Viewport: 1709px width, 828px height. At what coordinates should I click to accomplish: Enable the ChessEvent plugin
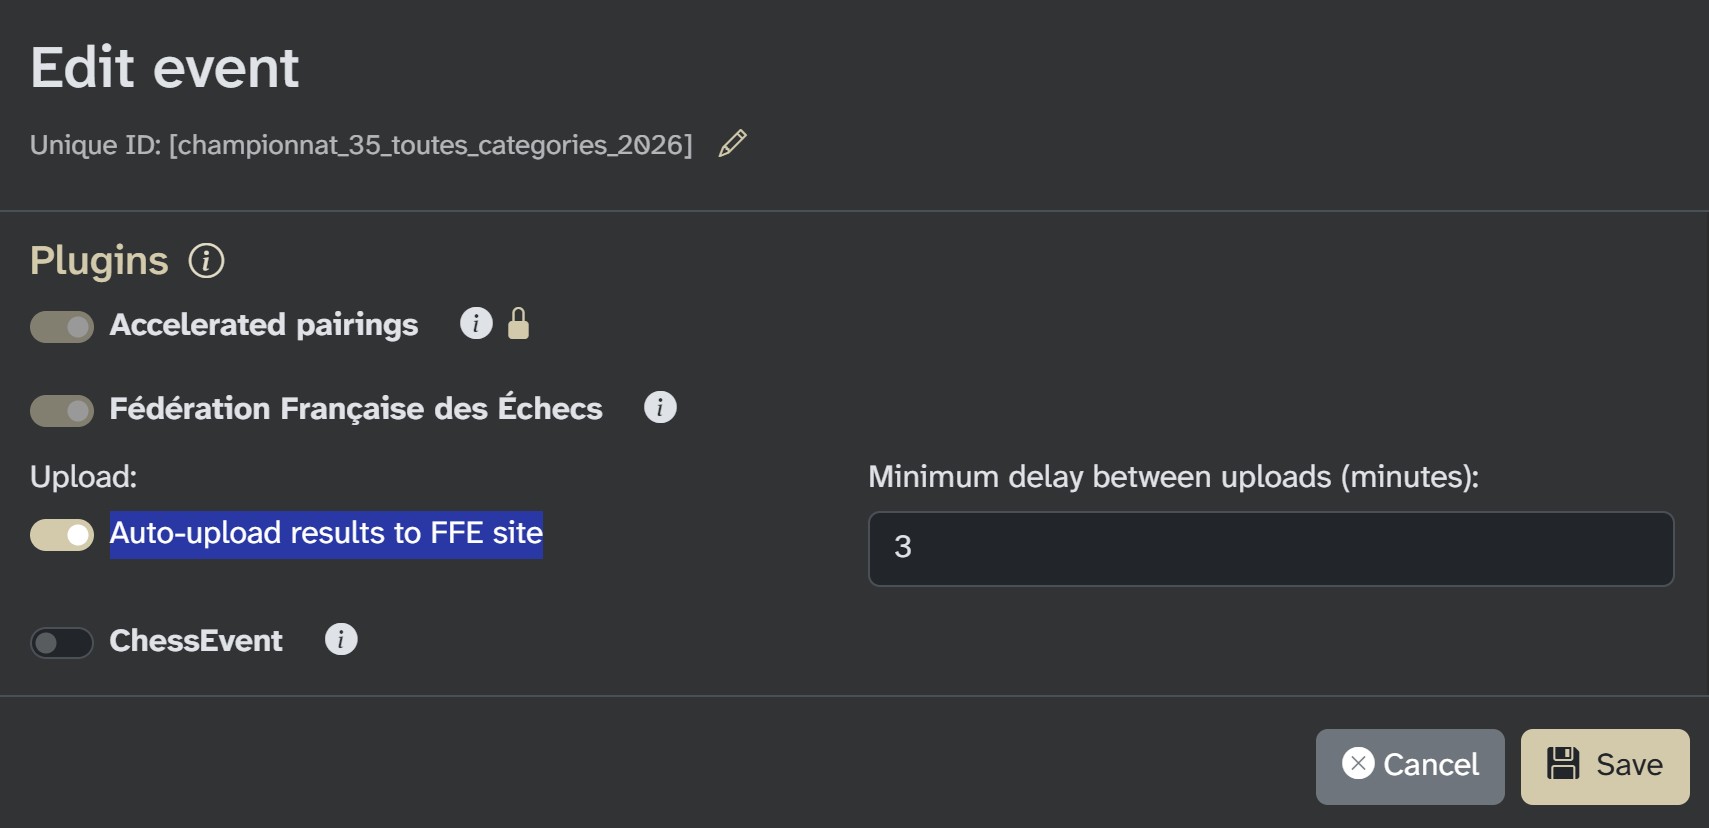tap(62, 642)
